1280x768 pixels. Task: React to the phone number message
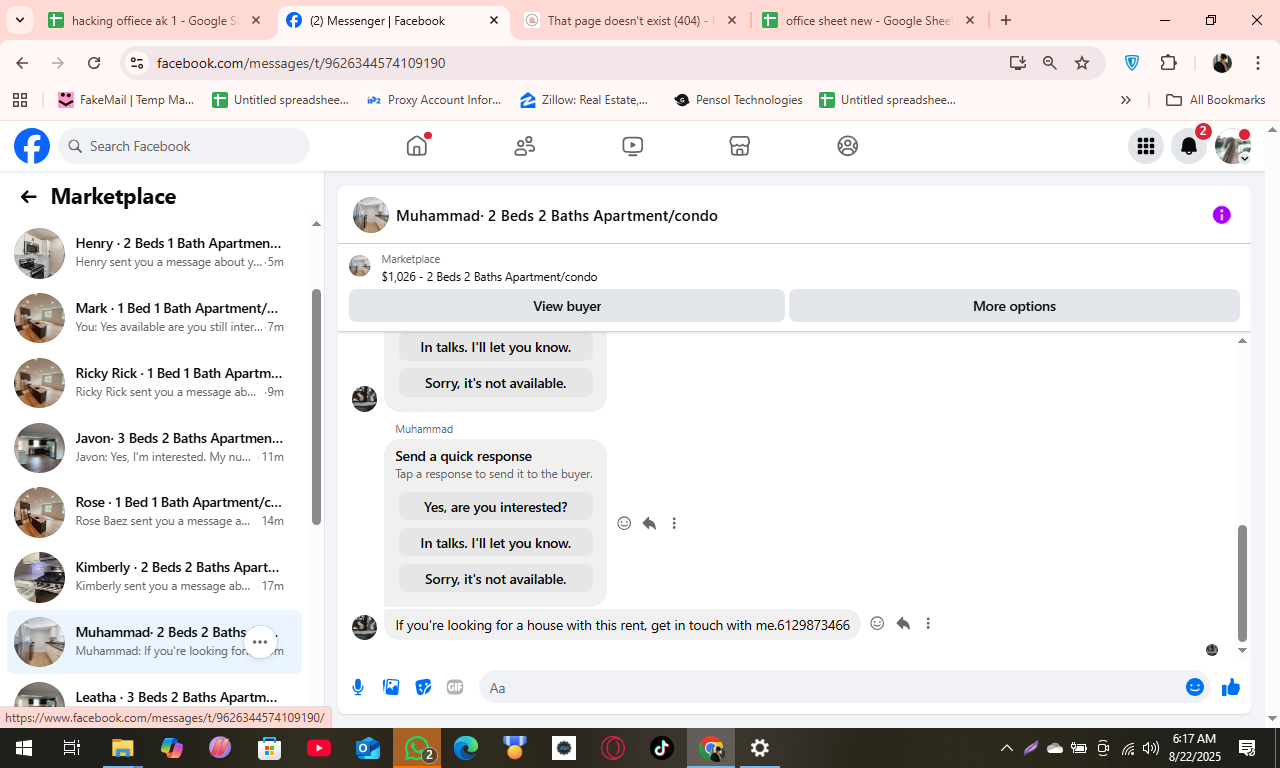pos(877,623)
